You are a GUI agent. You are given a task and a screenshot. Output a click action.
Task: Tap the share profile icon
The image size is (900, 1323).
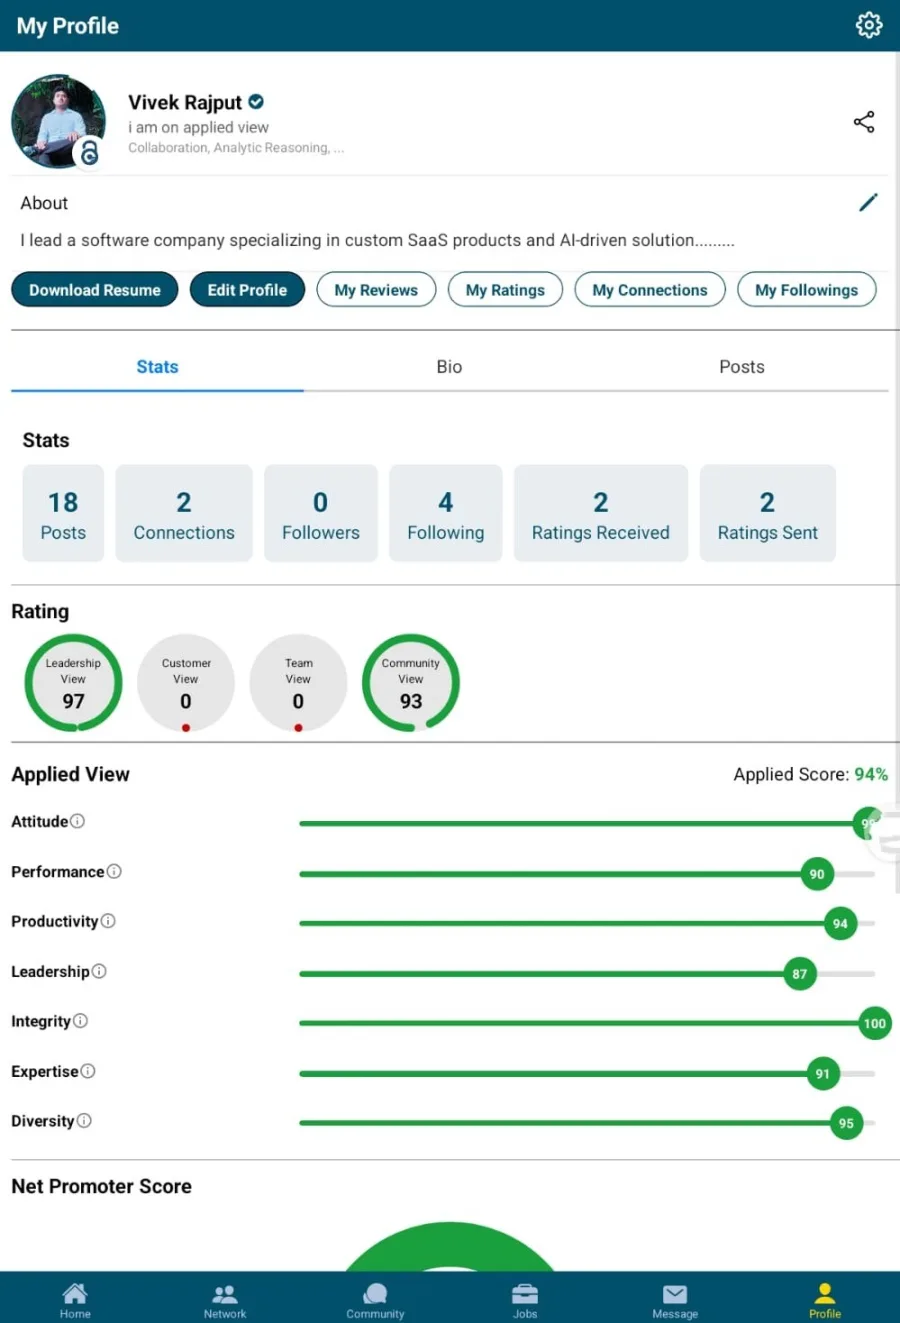coord(864,122)
